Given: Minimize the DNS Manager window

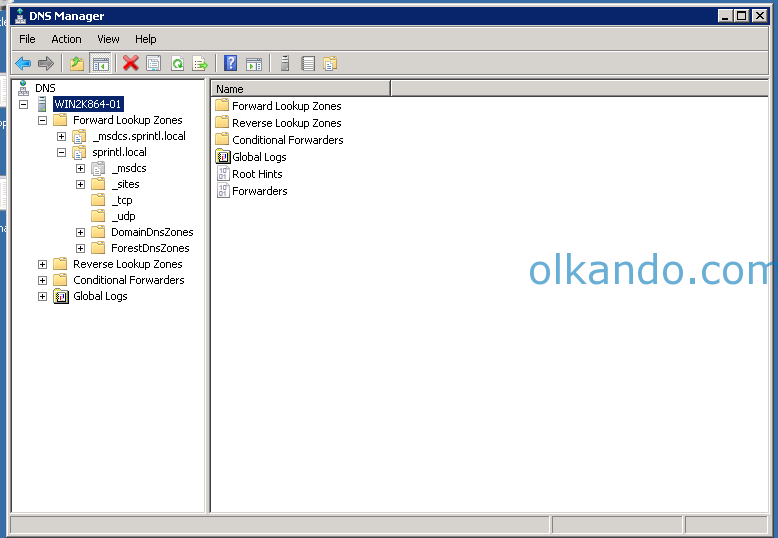Looking at the screenshot, I should [725, 16].
